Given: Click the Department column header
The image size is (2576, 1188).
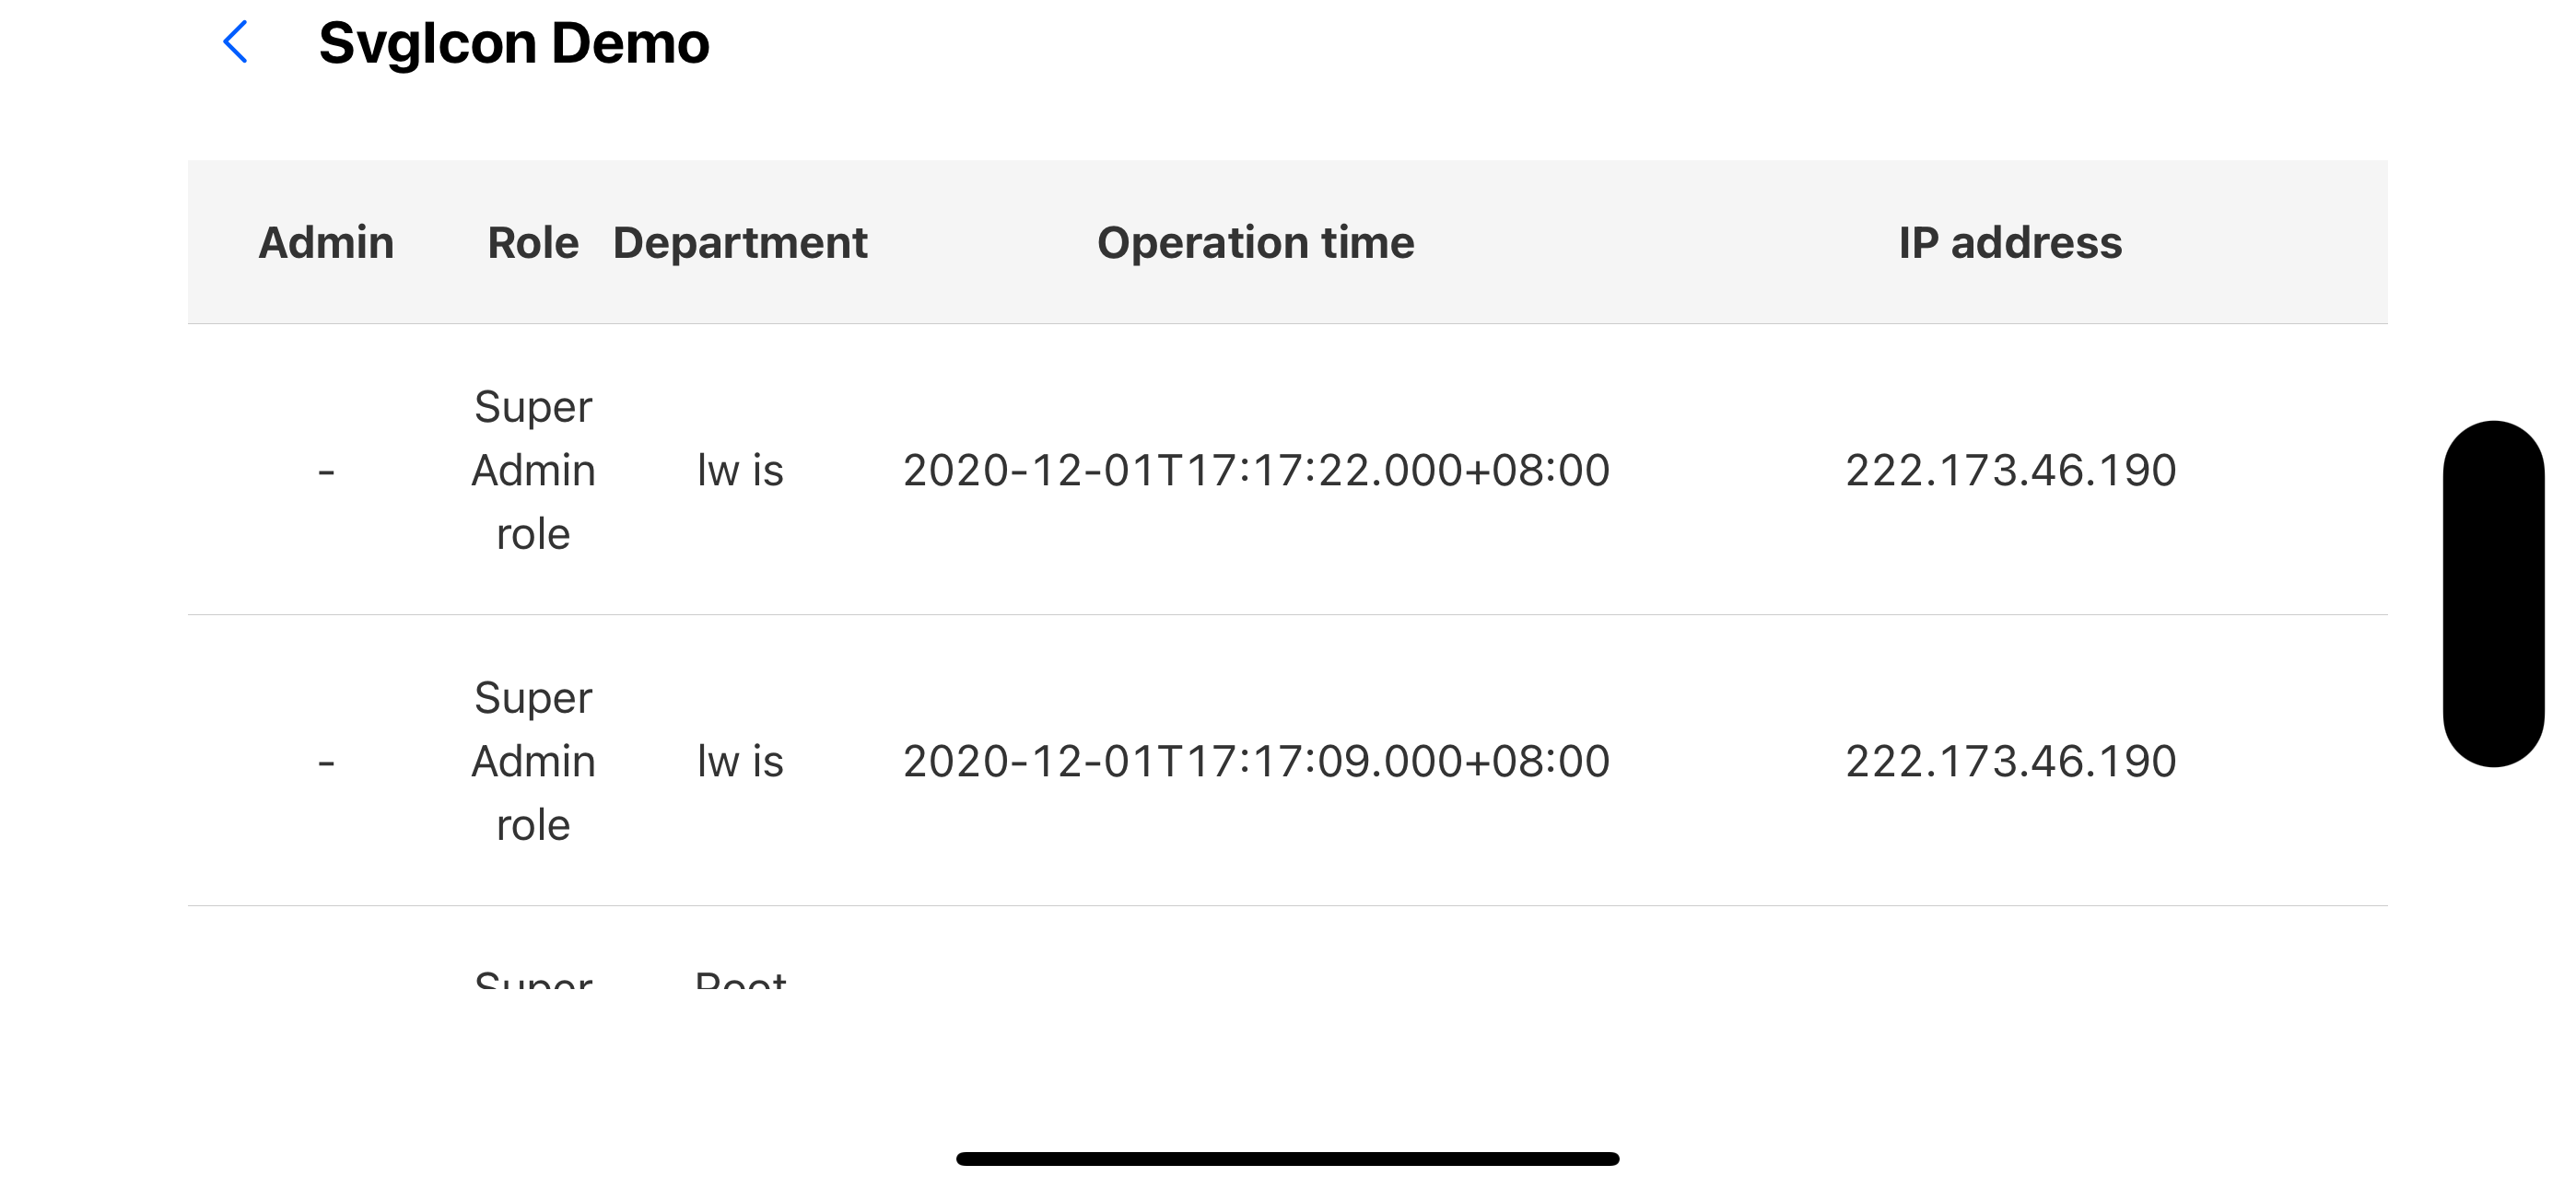Looking at the screenshot, I should (x=740, y=242).
